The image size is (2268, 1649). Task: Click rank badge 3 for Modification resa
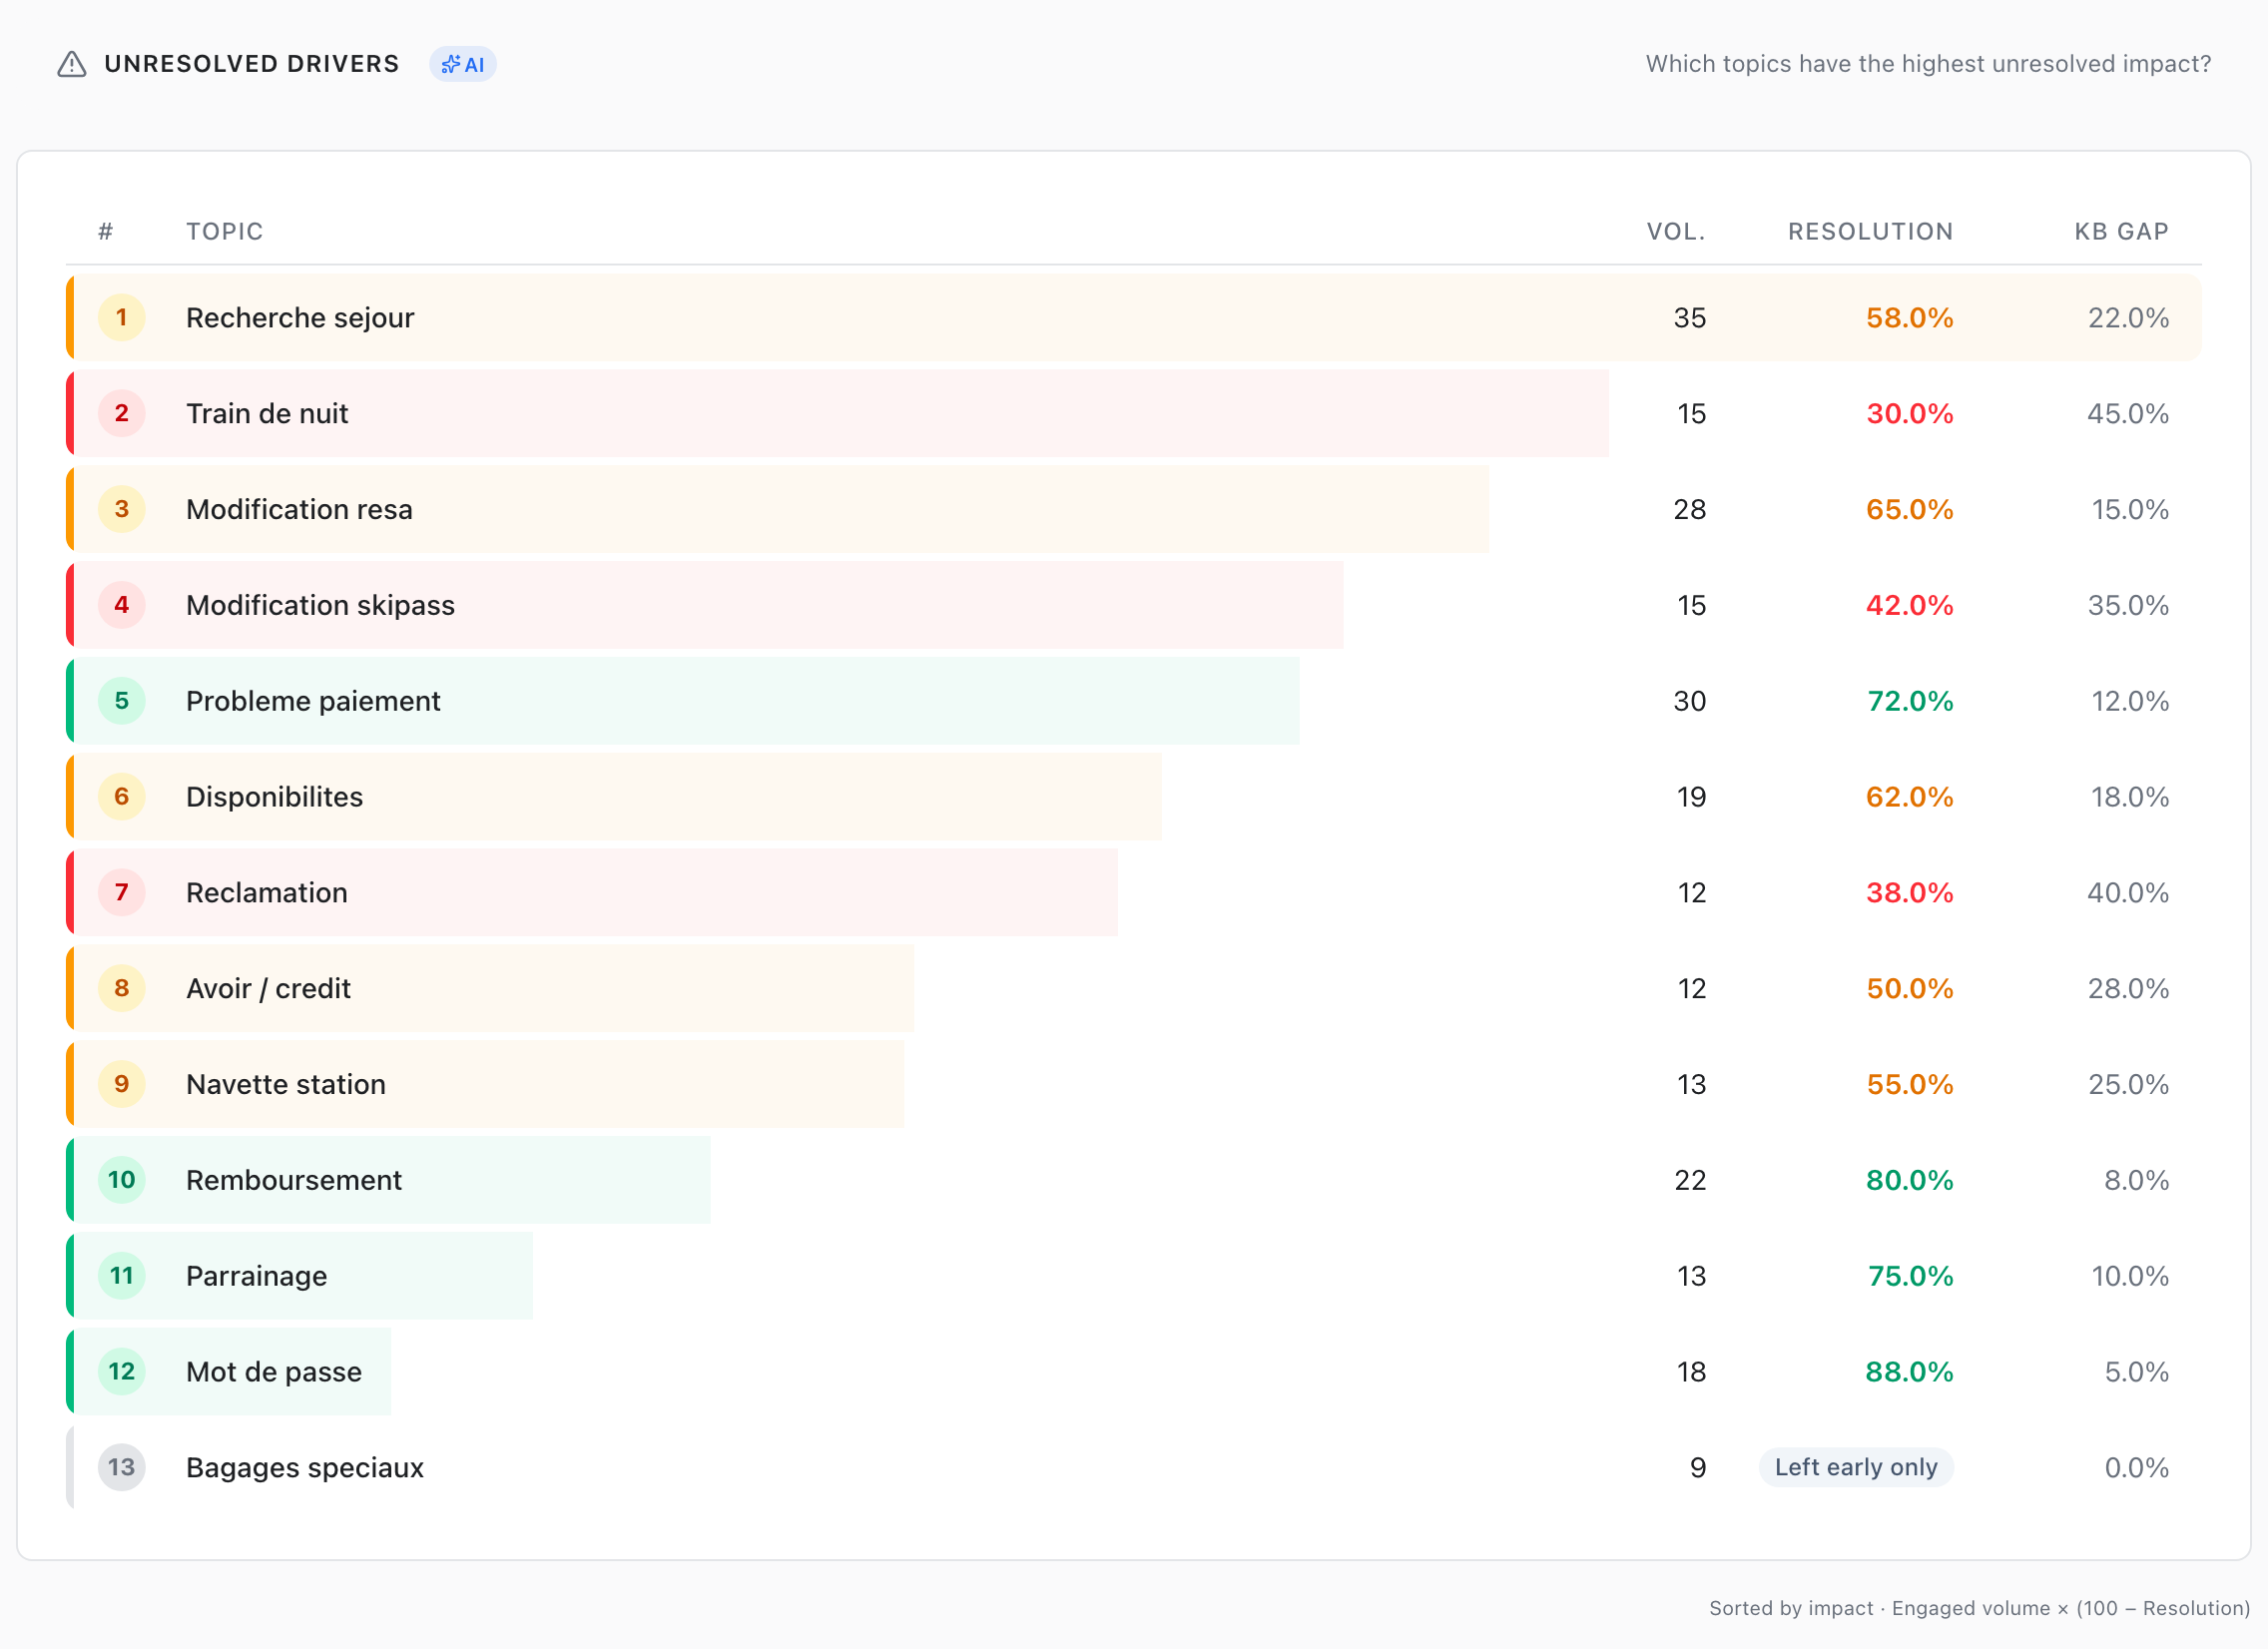click(x=122, y=510)
